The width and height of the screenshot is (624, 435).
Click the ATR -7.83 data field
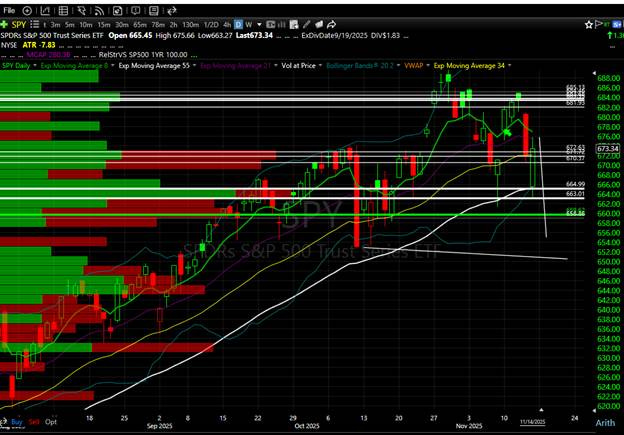coord(39,45)
